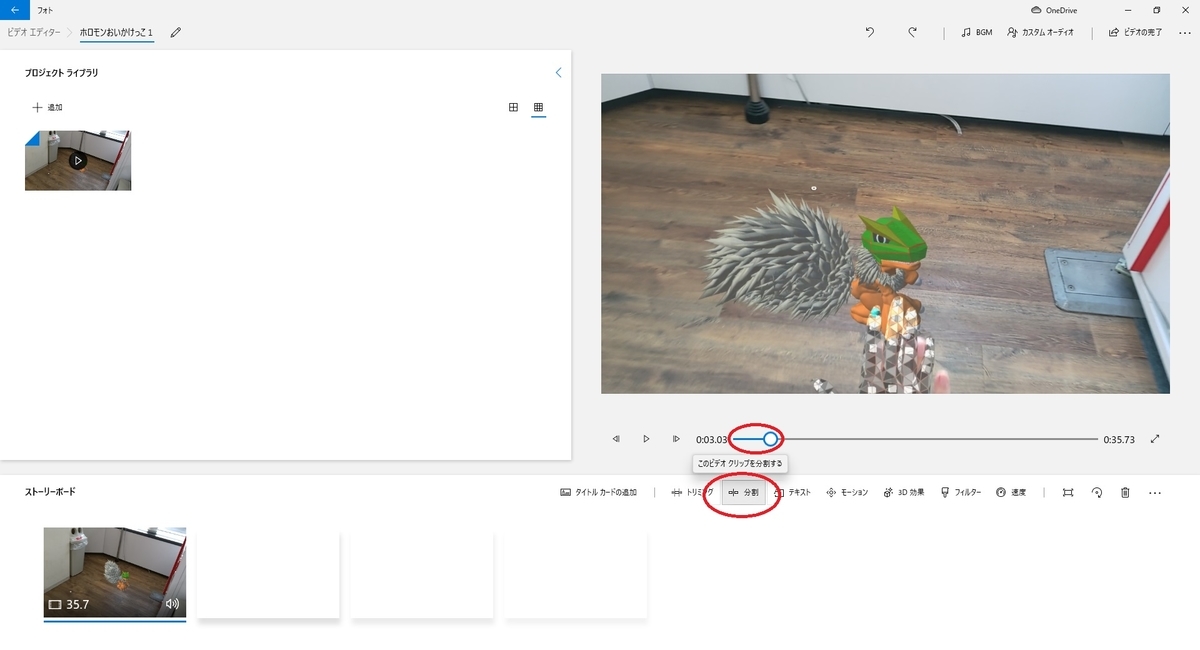Switch the library to small grid view
The height and width of the screenshot is (650, 1200).
point(538,107)
